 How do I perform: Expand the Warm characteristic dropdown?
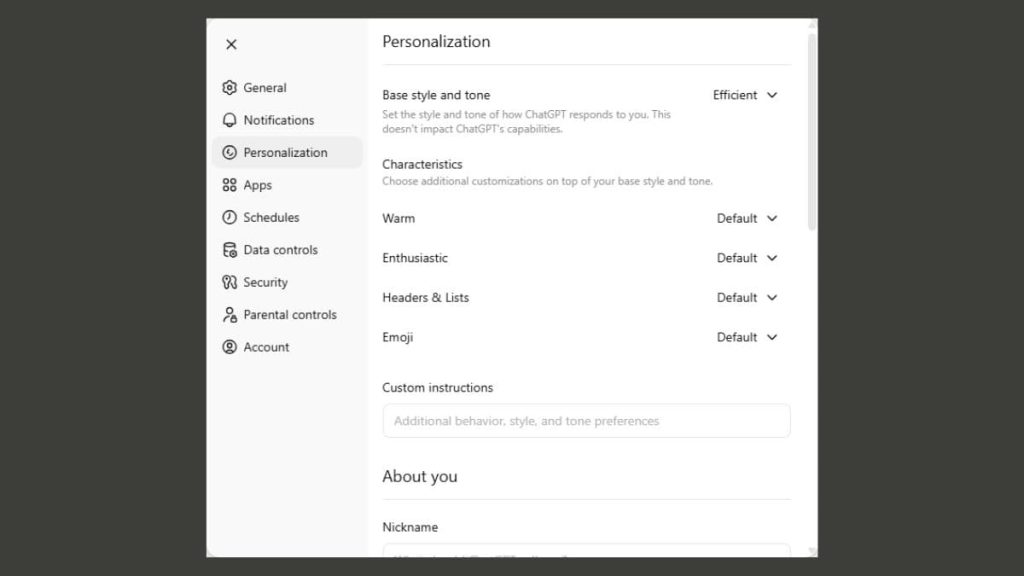(x=747, y=218)
